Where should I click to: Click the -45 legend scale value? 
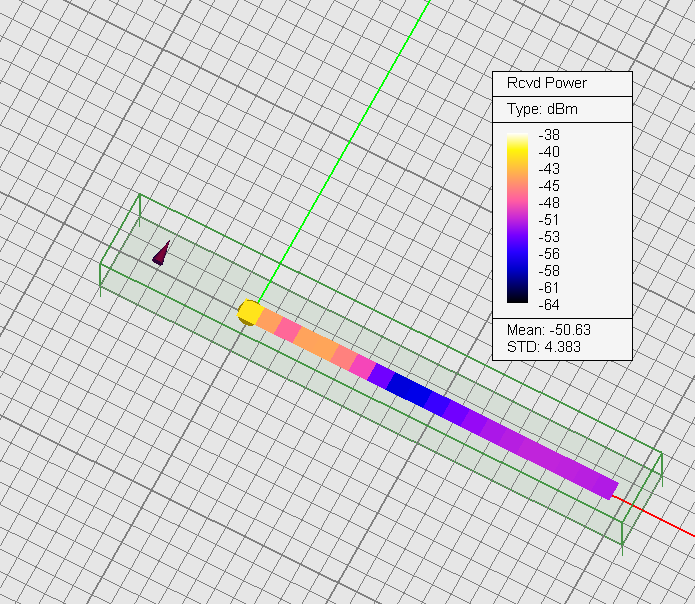point(549,186)
